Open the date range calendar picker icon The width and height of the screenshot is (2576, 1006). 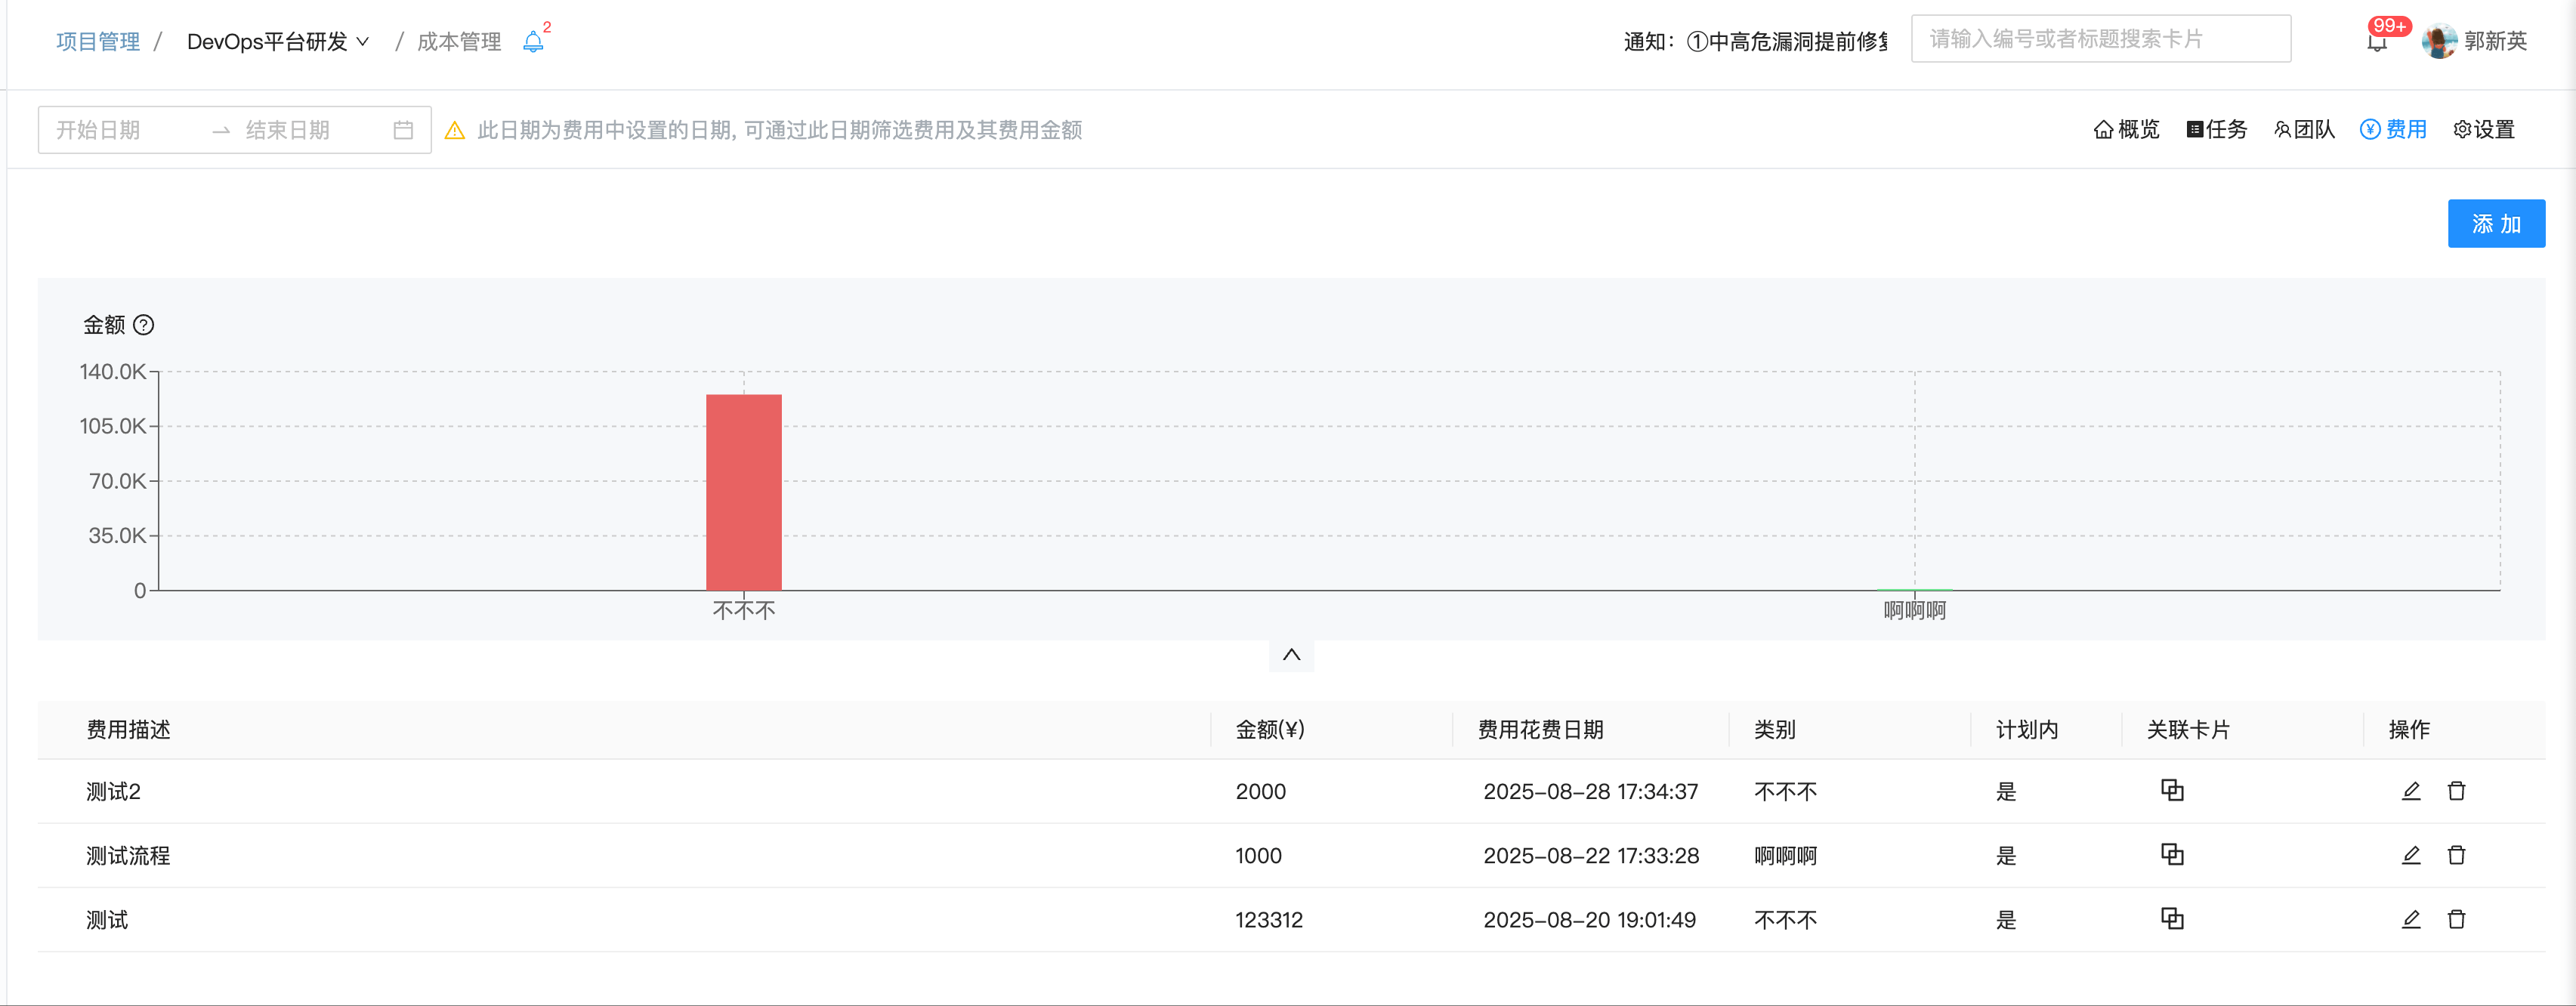point(403,130)
